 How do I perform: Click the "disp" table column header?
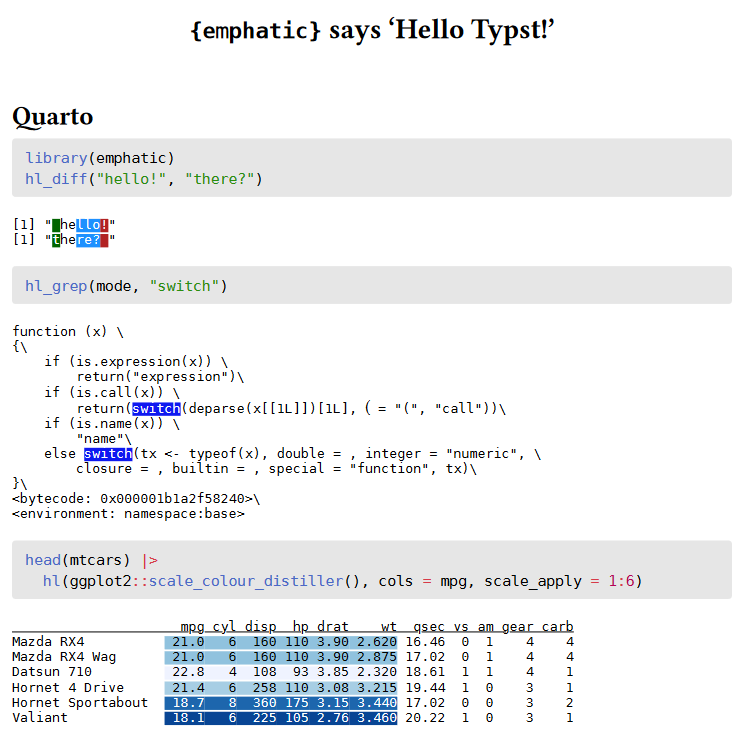[260, 626]
